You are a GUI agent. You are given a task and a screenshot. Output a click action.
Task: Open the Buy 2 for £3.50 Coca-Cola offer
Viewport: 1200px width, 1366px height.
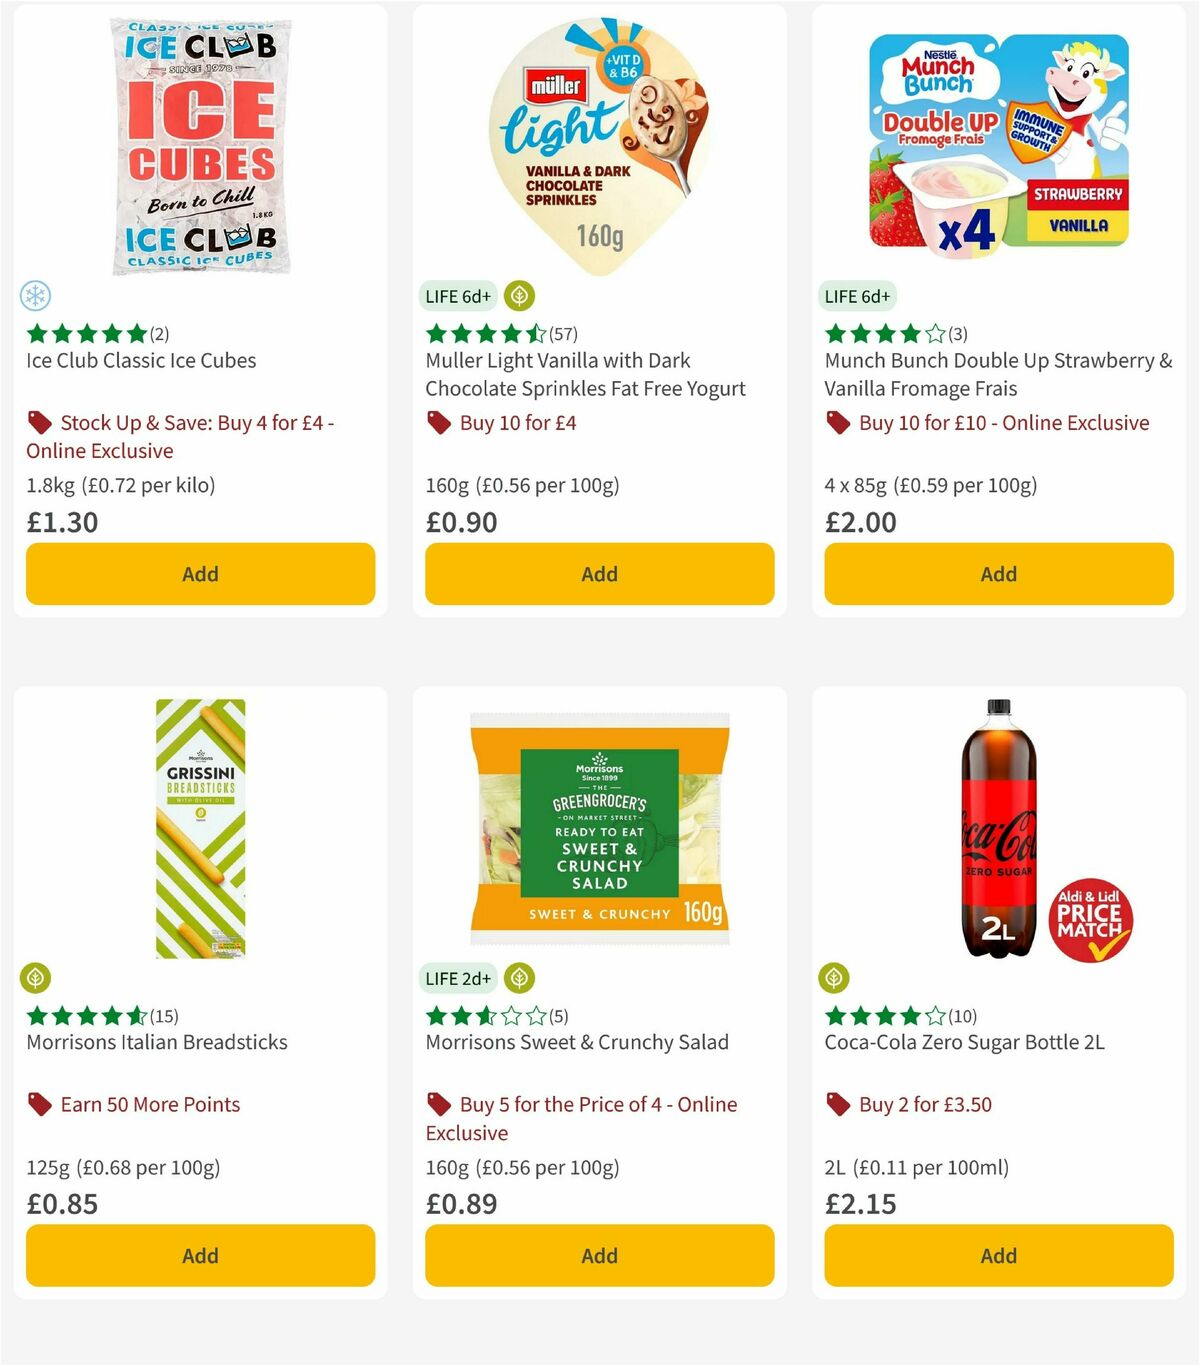pos(923,1104)
